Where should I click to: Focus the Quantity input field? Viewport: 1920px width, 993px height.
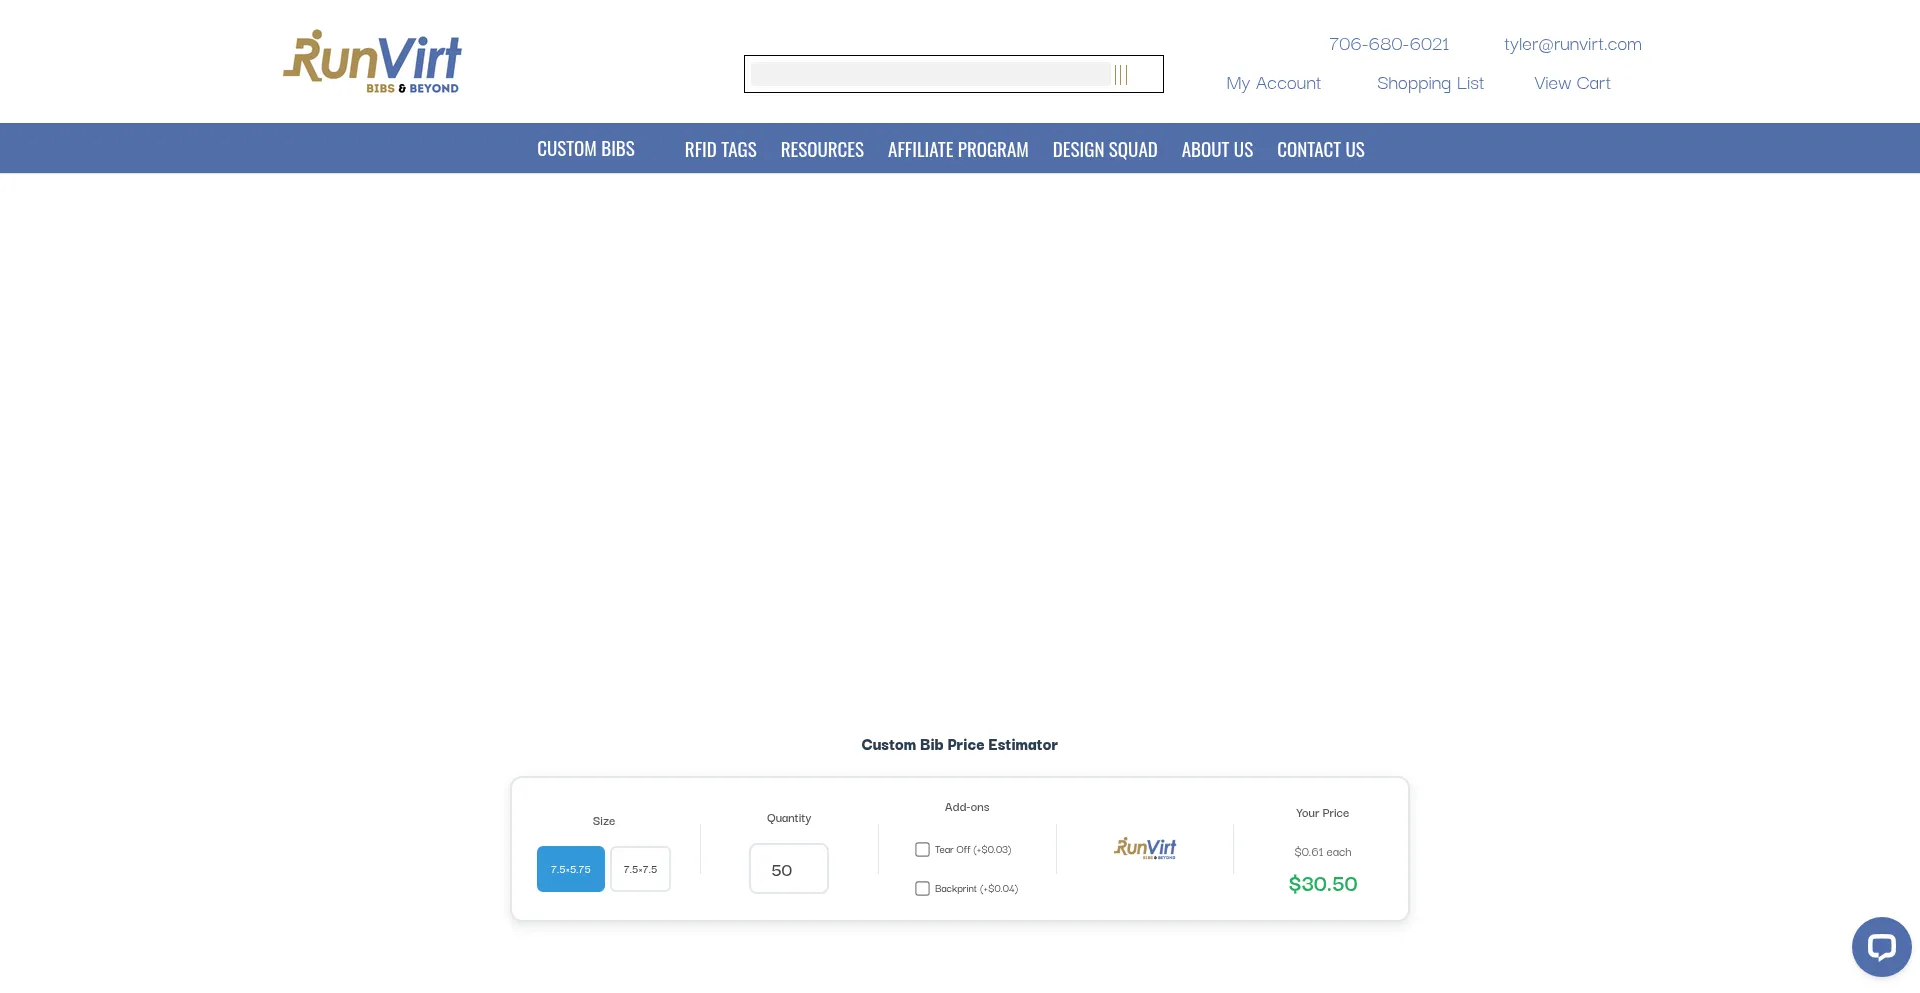coord(788,869)
